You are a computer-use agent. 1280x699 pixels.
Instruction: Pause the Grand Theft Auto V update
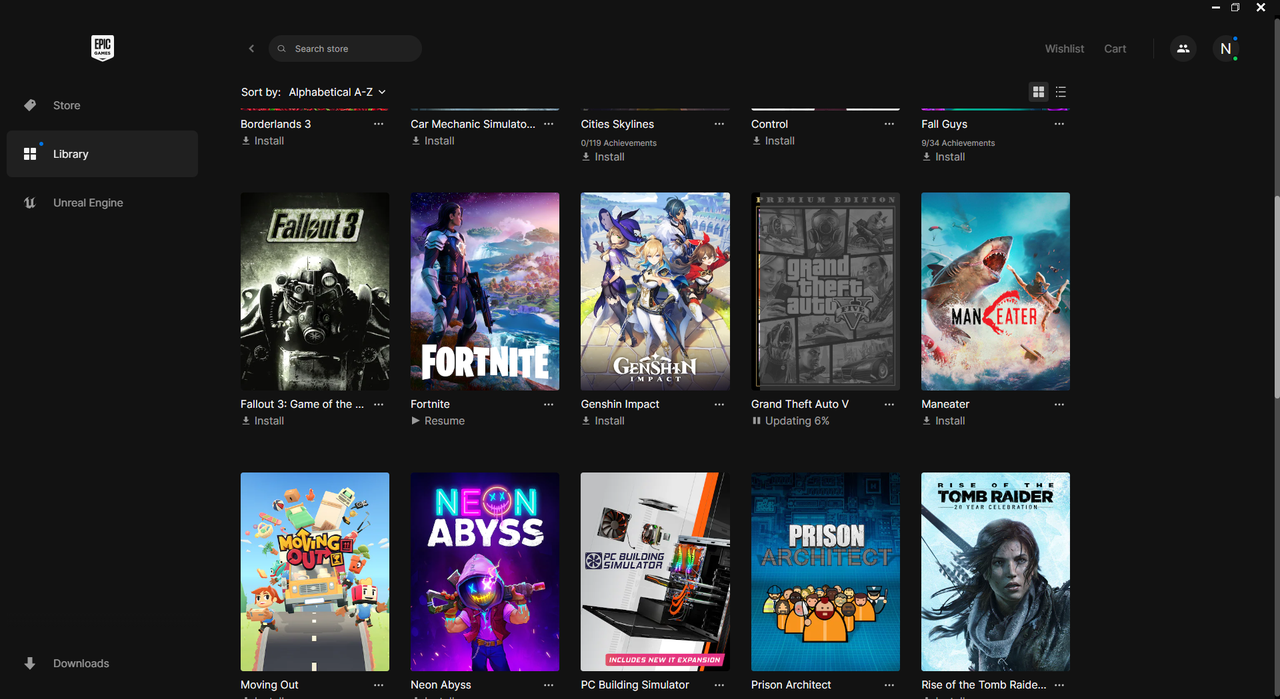(x=790, y=421)
